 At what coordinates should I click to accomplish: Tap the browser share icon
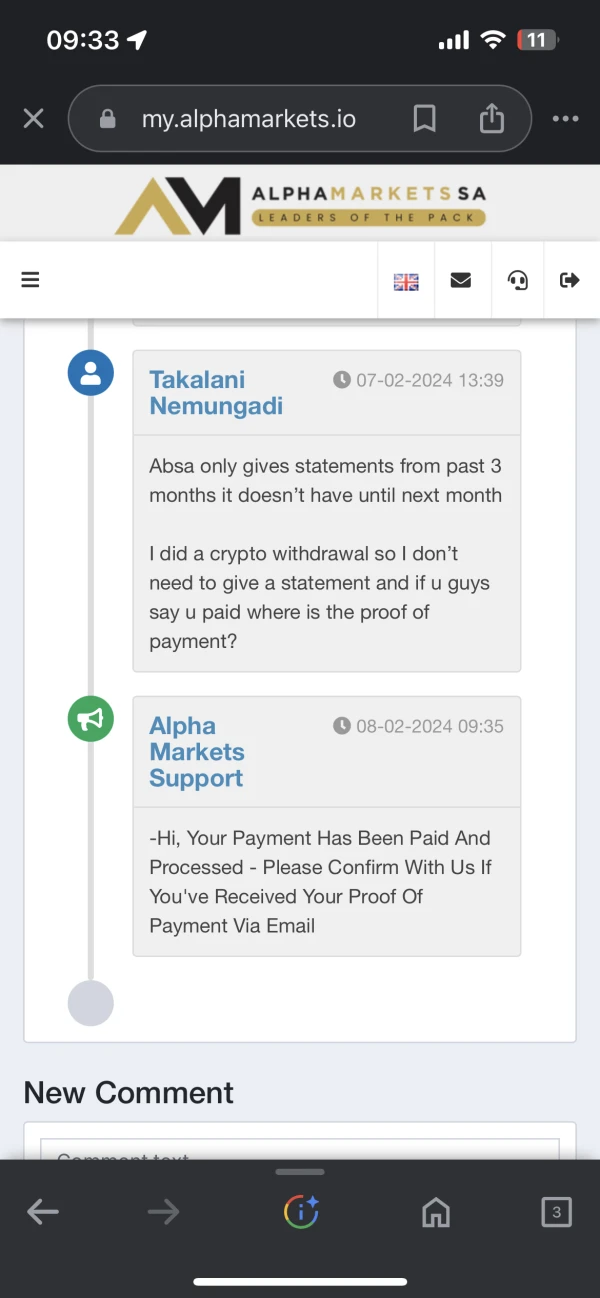(491, 120)
